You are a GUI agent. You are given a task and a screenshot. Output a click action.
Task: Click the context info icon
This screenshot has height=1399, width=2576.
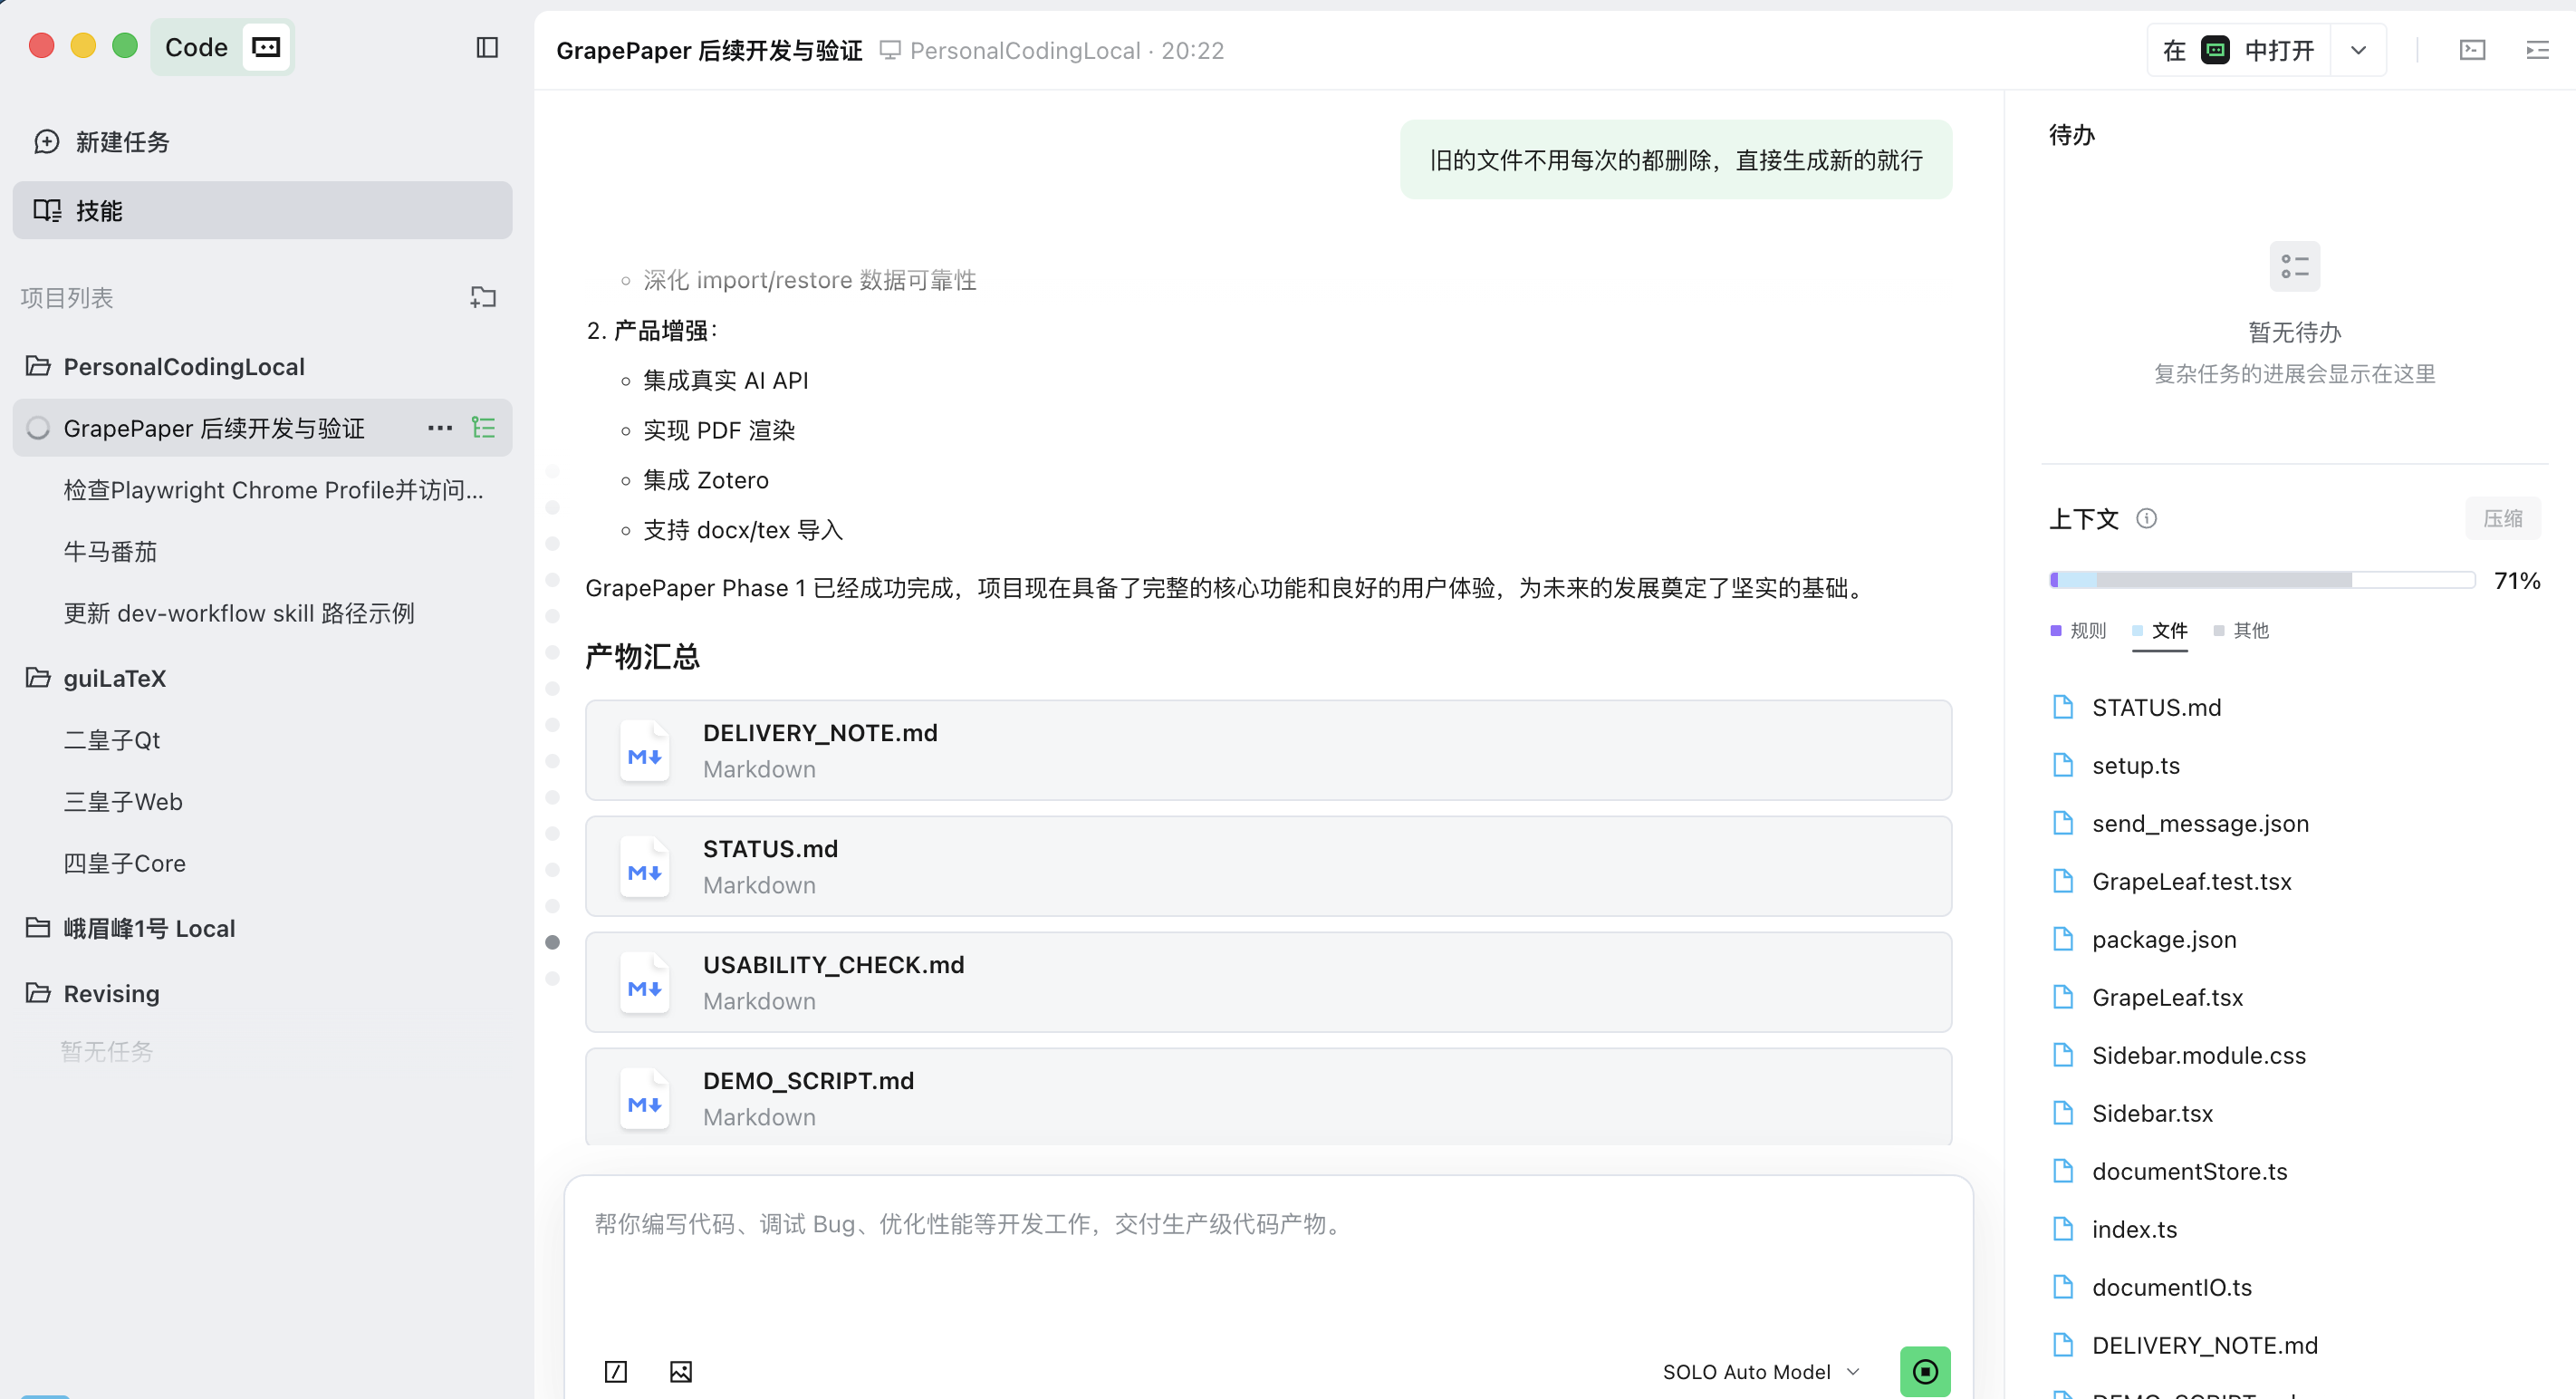(x=2146, y=518)
